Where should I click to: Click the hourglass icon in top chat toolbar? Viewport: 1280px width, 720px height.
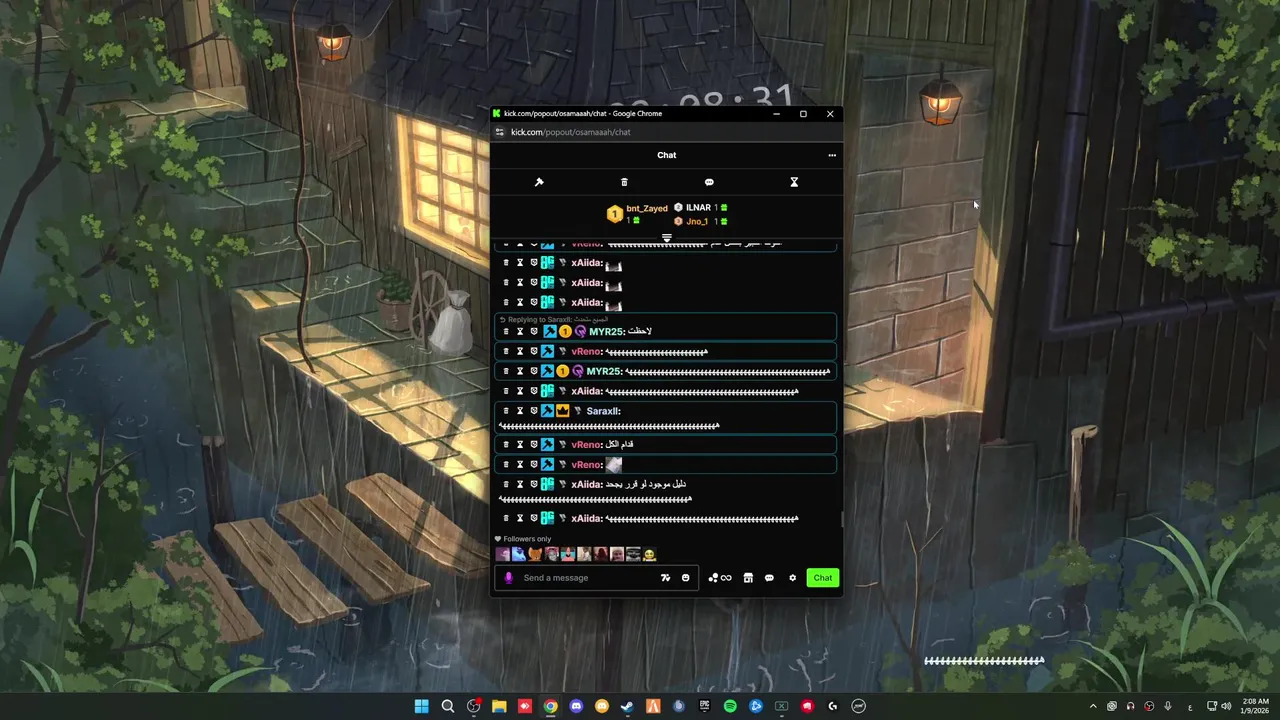(x=794, y=182)
